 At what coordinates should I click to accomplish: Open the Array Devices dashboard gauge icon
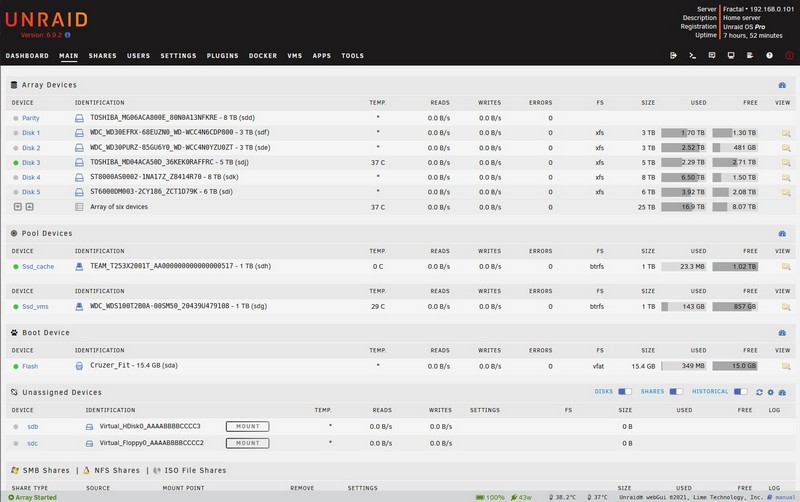[x=782, y=85]
